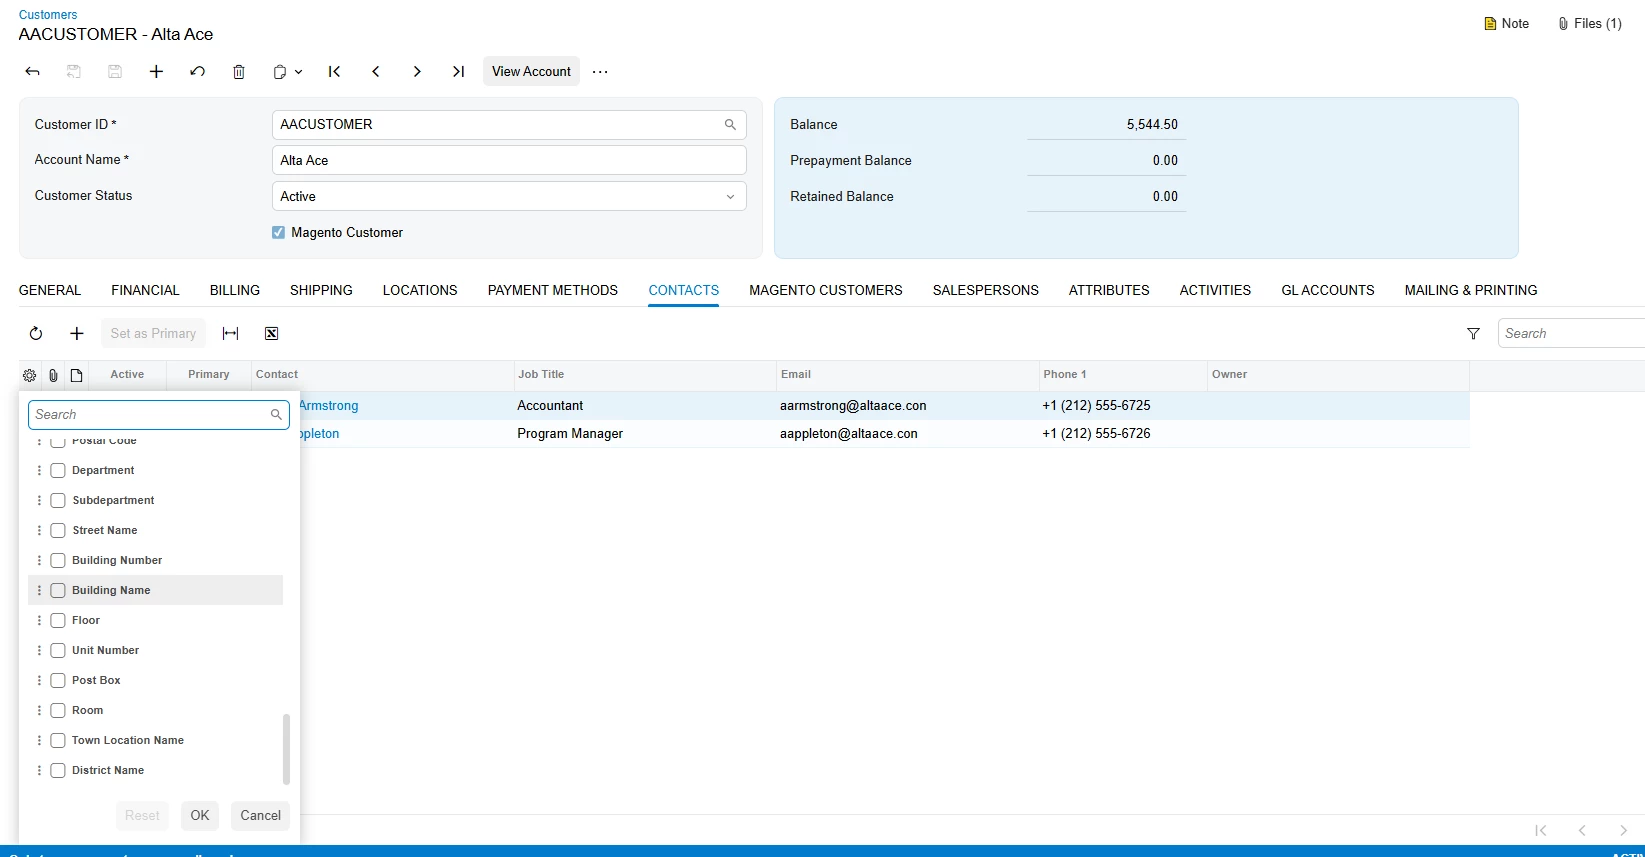Open the Armstrong contact link

point(329,406)
